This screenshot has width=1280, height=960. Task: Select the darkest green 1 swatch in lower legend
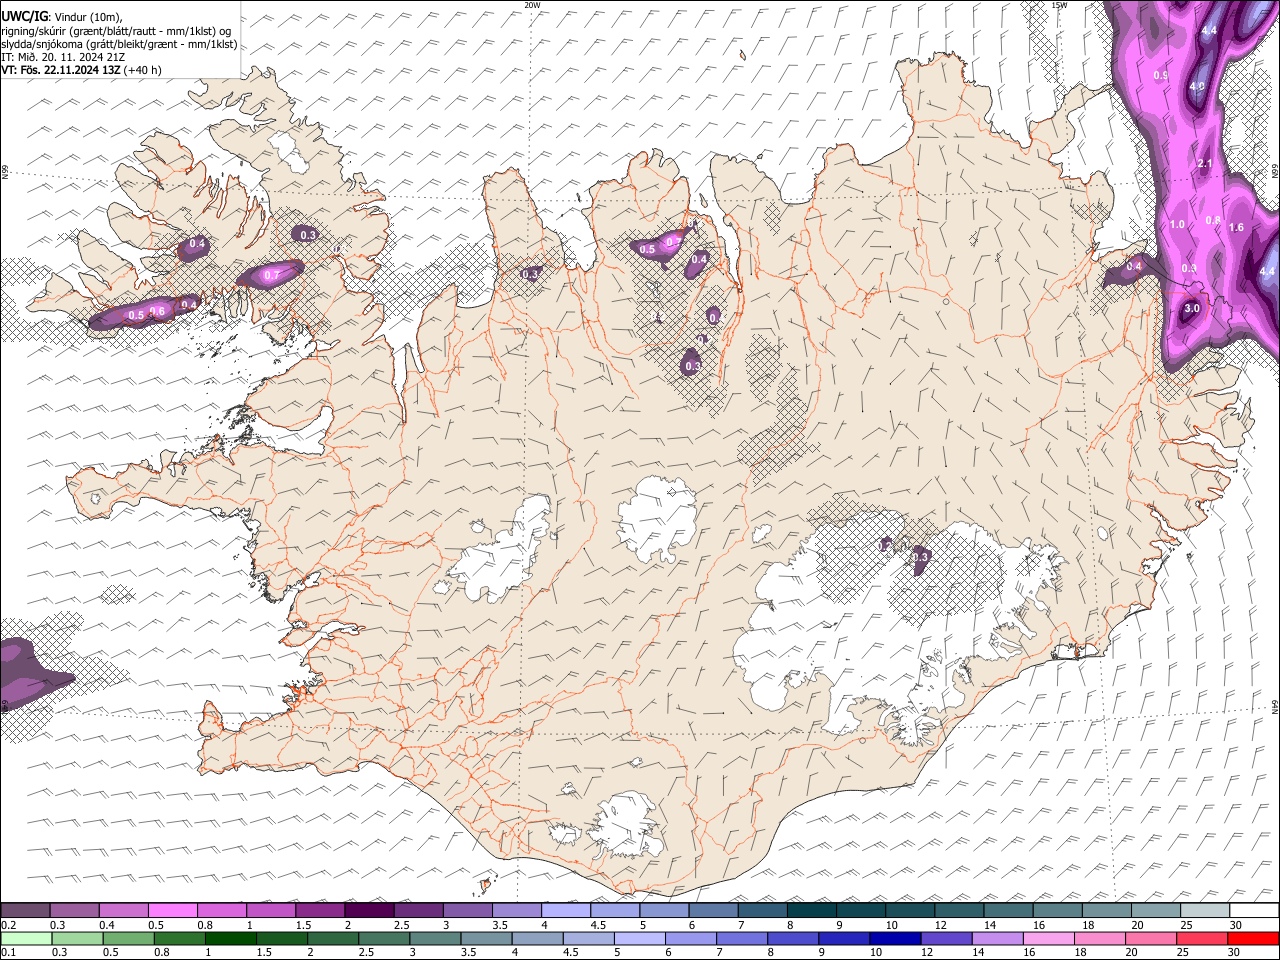[230, 939]
